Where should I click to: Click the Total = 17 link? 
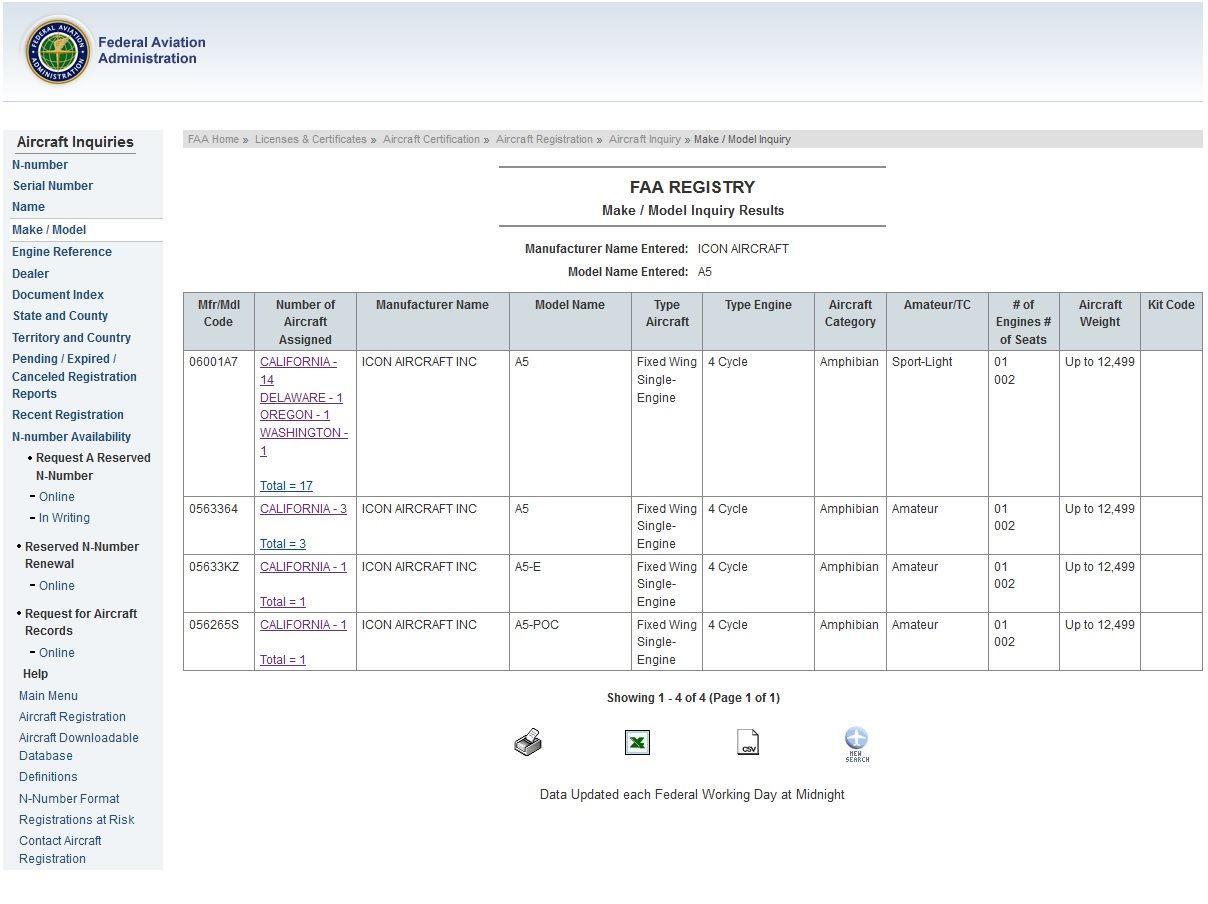tap(286, 486)
